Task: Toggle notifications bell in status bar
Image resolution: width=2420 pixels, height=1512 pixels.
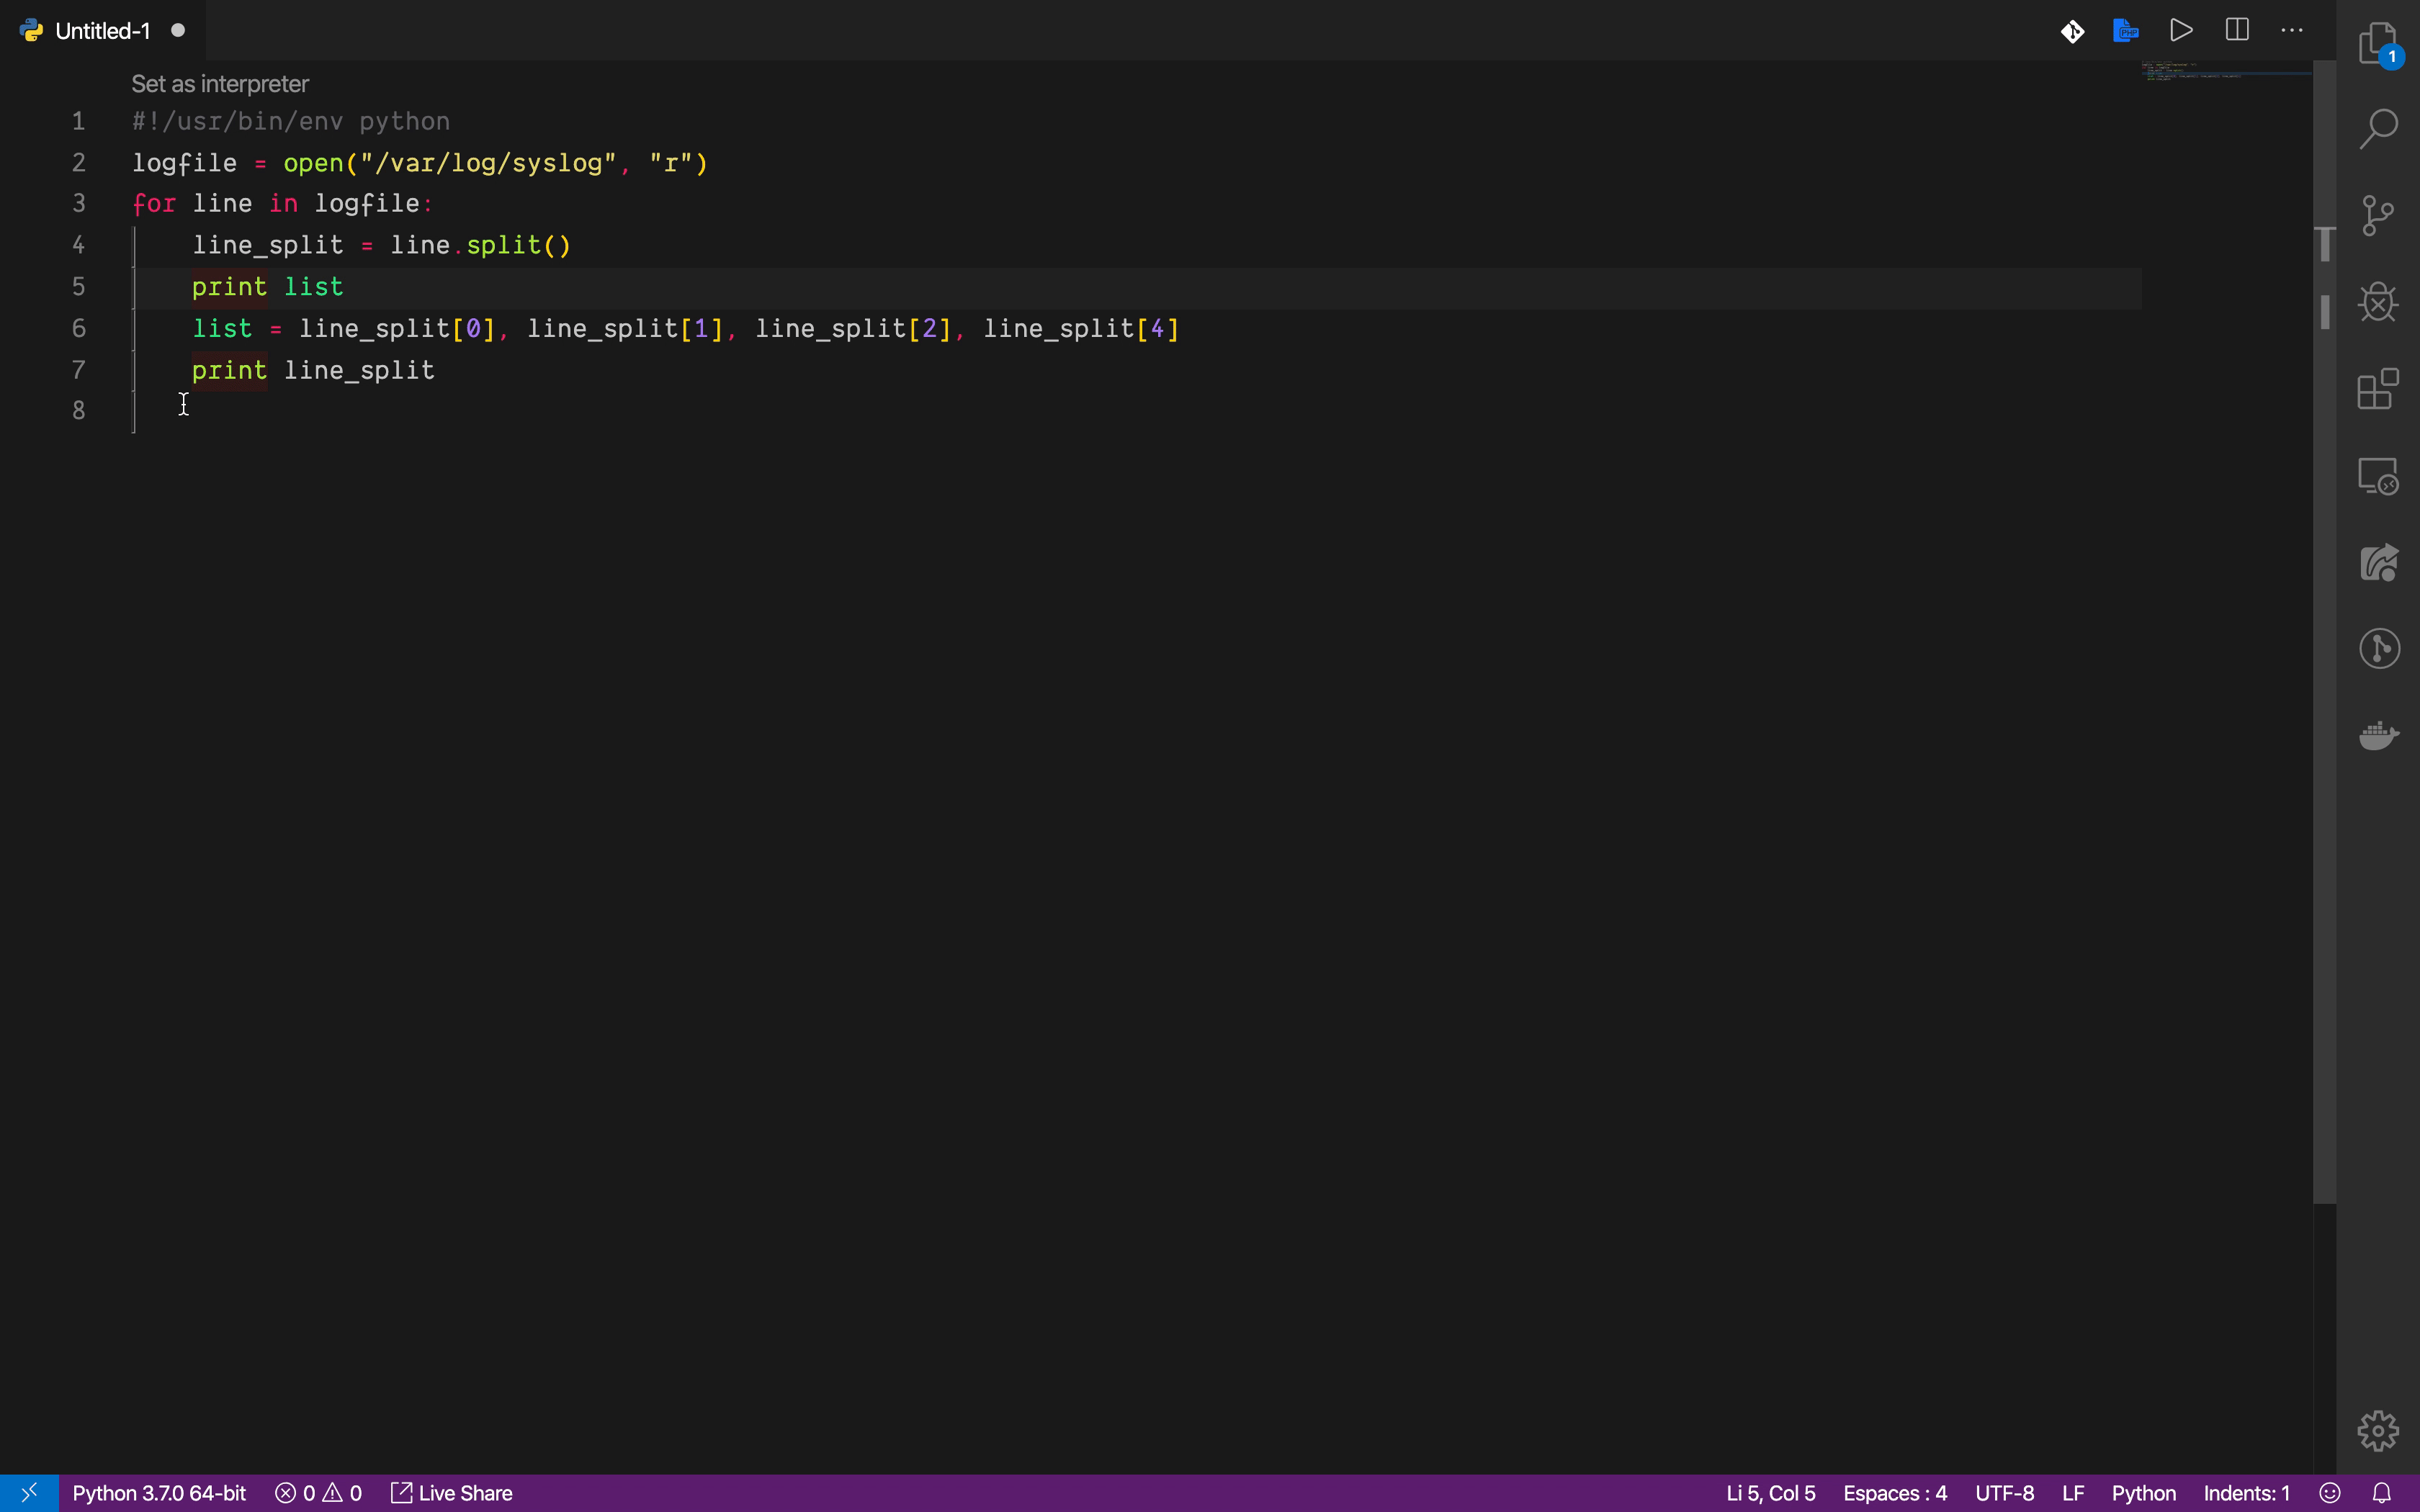Action: (x=2382, y=1493)
